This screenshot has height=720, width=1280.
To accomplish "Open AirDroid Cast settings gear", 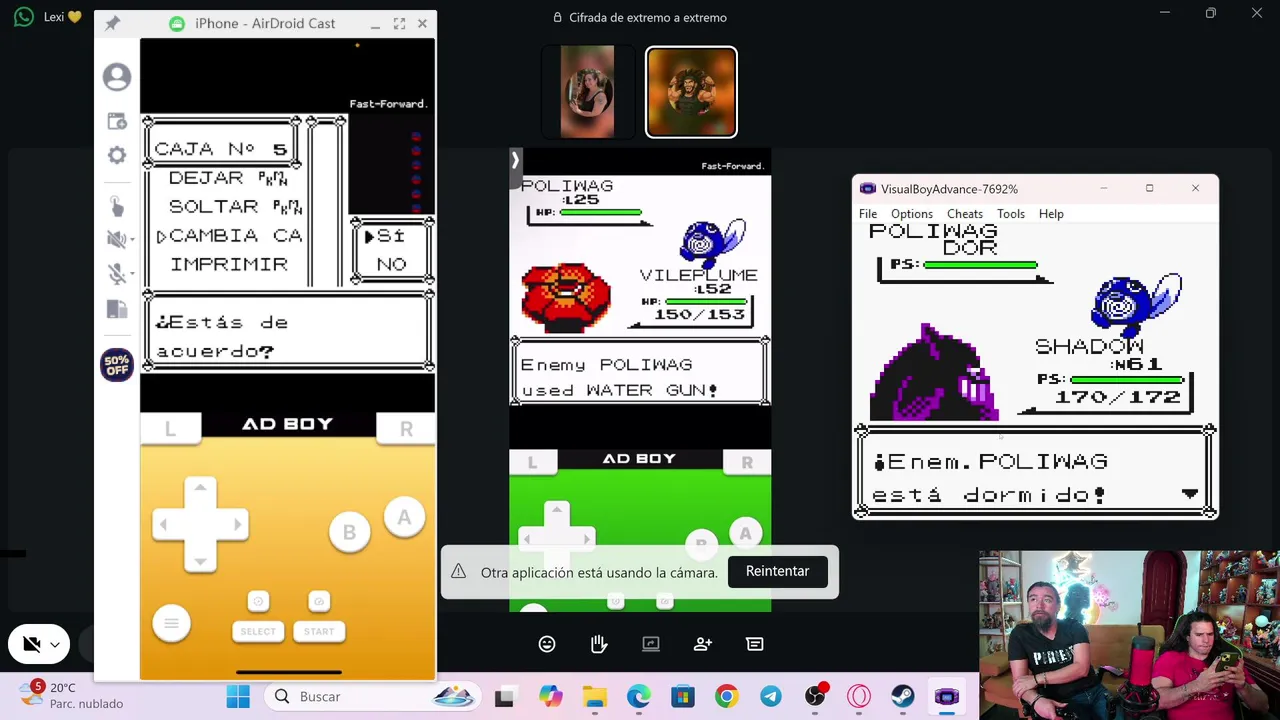I will coord(117,155).
